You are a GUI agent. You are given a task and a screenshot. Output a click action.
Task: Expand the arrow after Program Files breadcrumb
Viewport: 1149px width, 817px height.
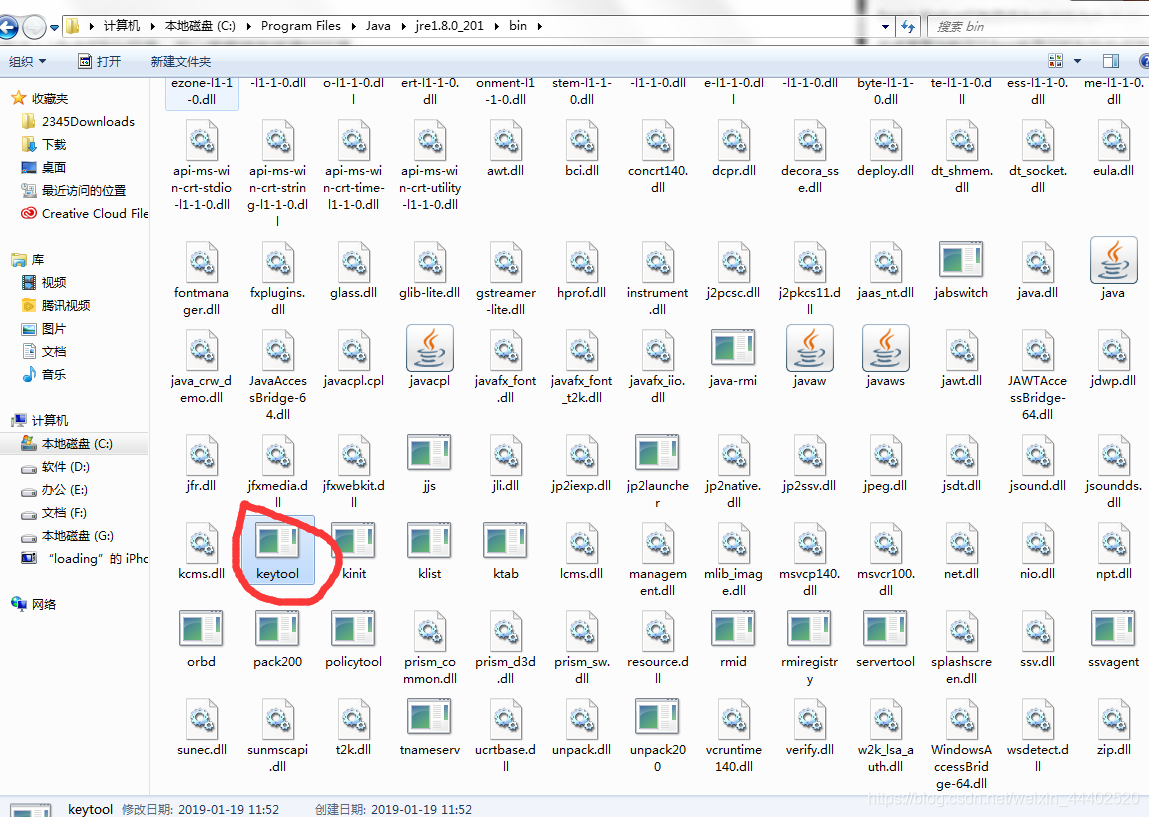[353, 26]
